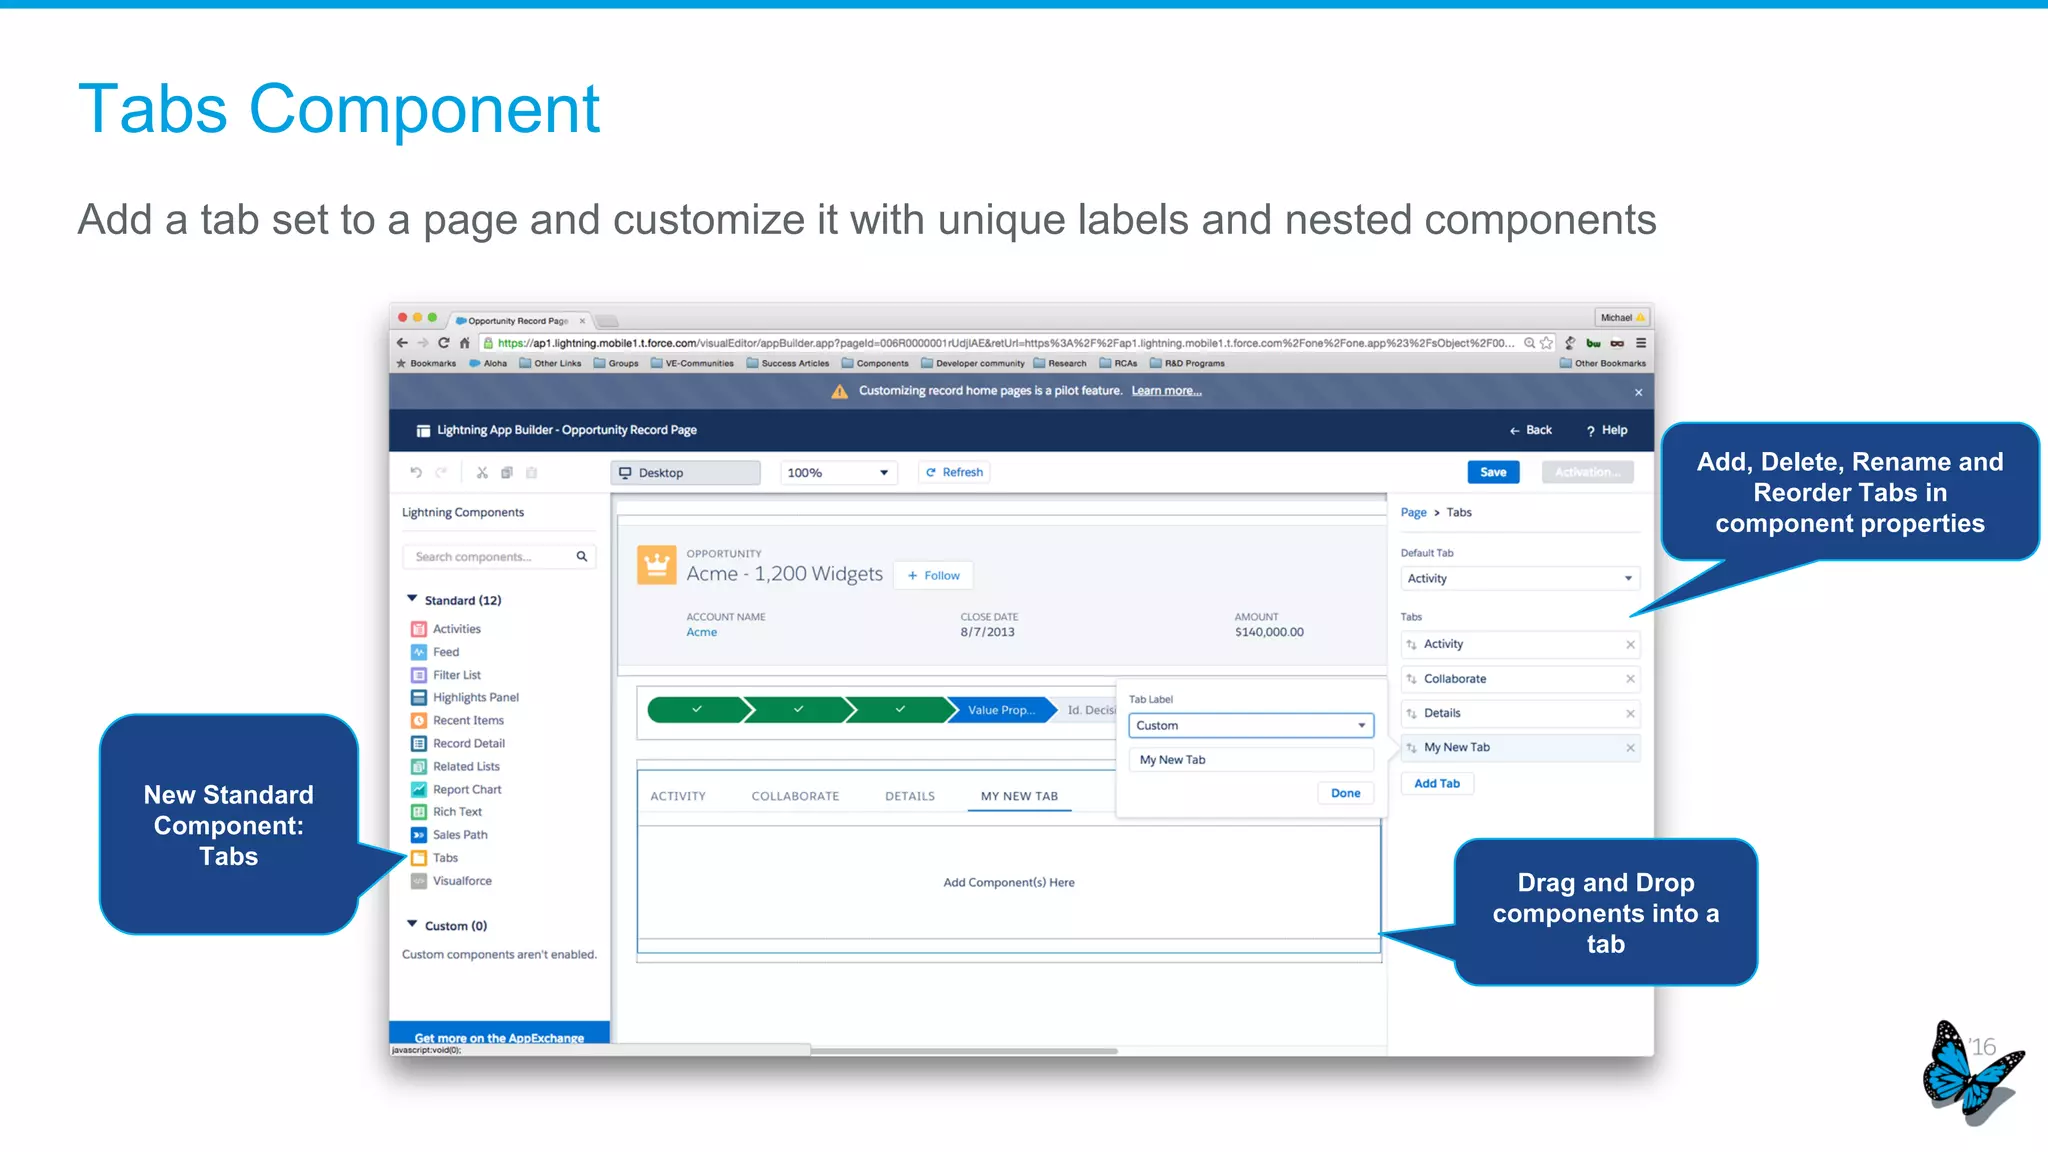Open the Default Tab Activity dropdown

pos(1519,579)
